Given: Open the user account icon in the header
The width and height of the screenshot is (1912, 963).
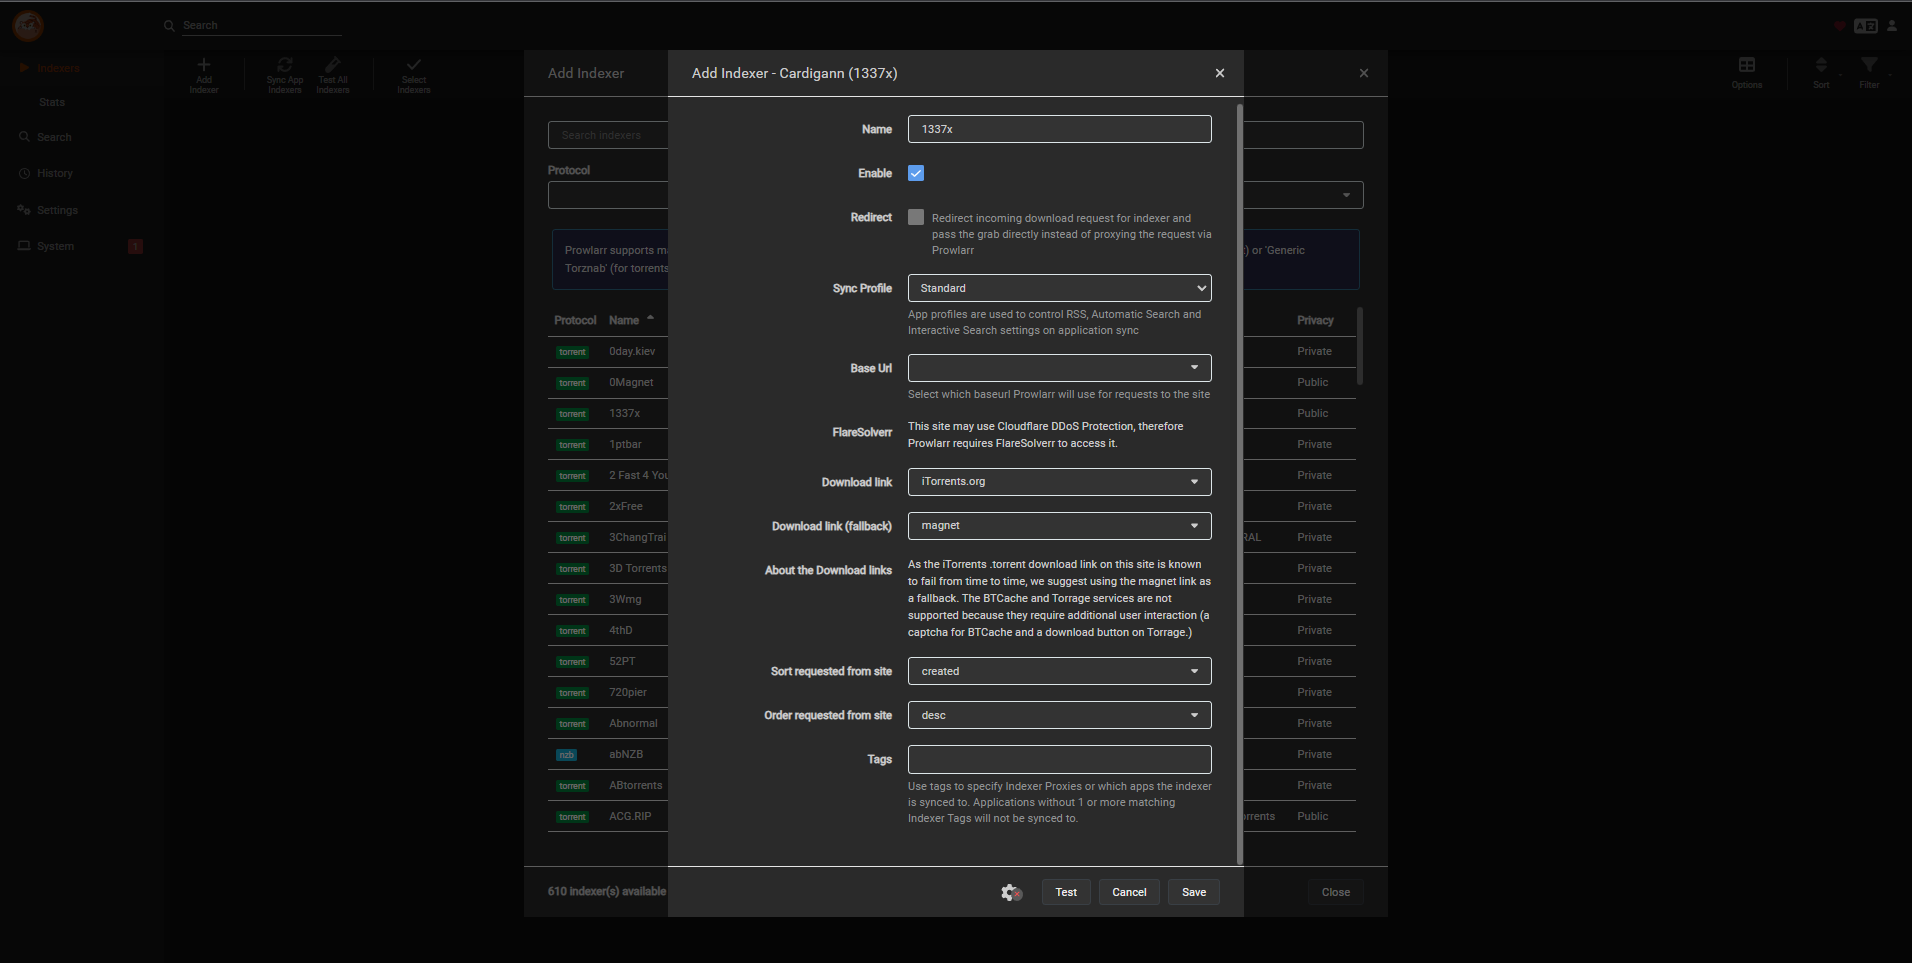Looking at the screenshot, I should pyautogui.click(x=1893, y=26).
